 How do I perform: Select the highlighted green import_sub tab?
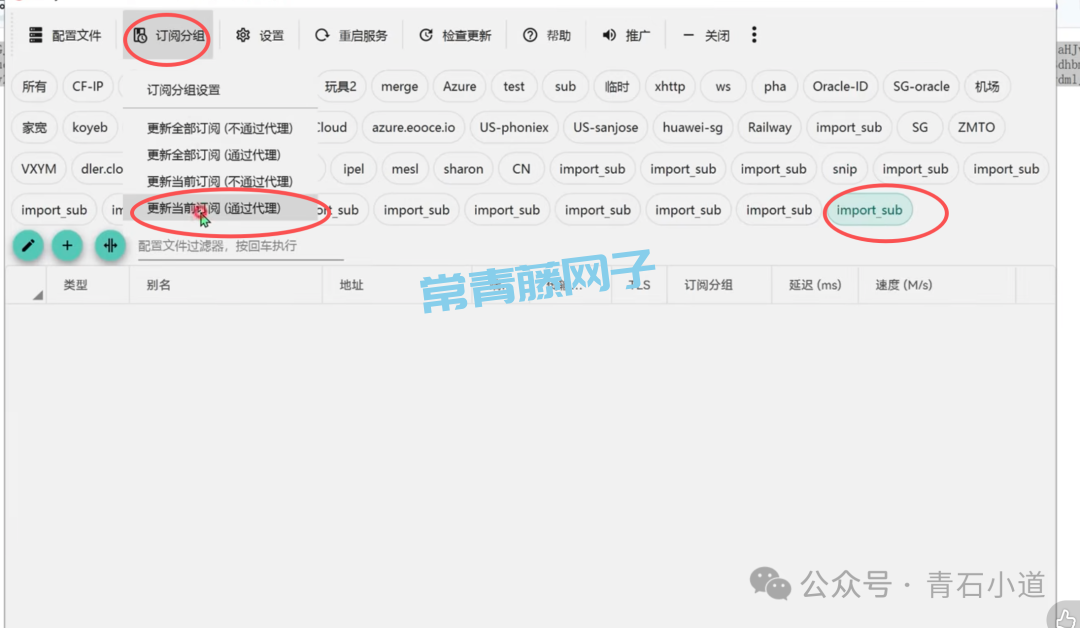(869, 210)
